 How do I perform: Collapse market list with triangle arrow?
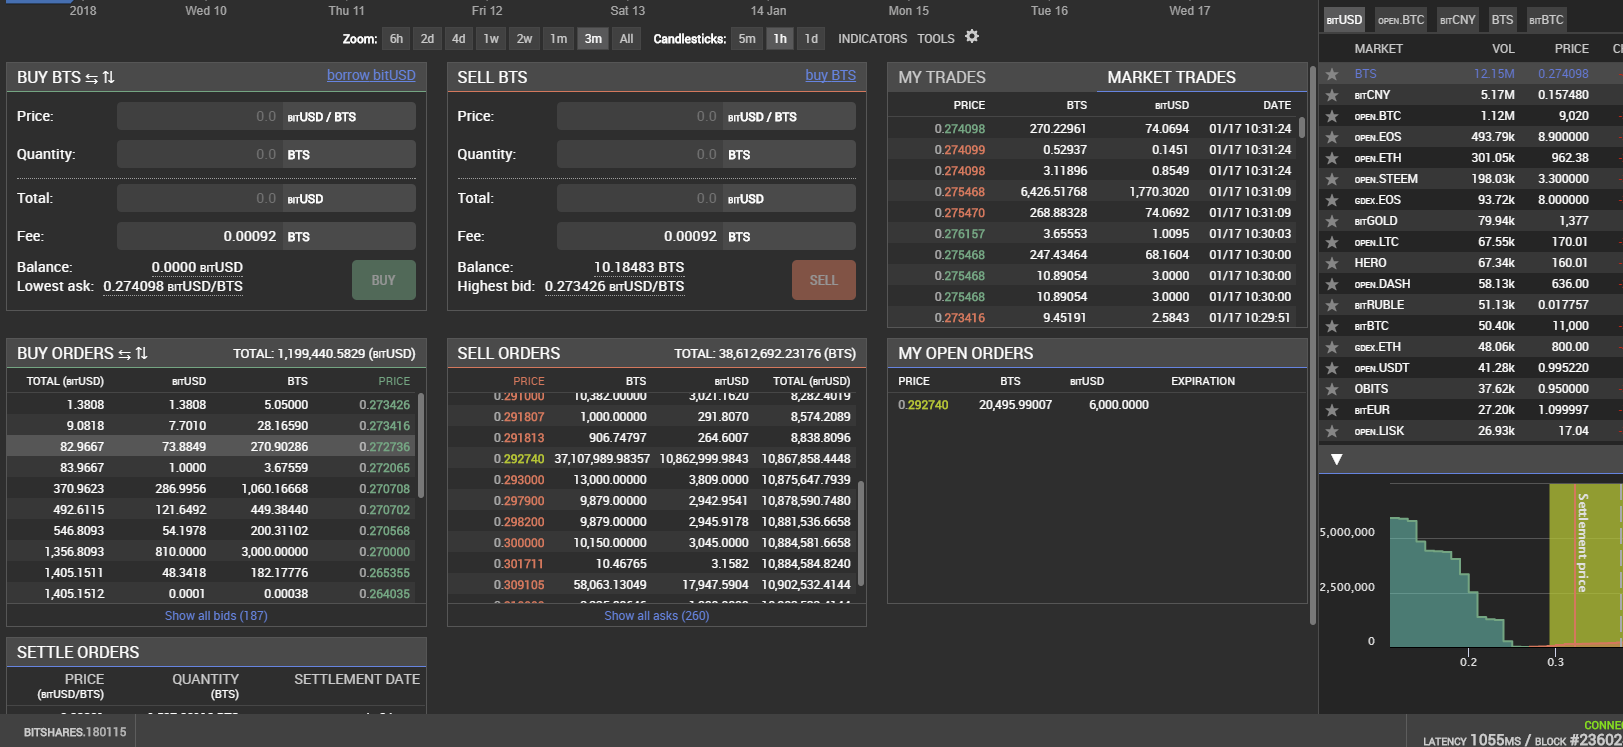click(x=1336, y=459)
